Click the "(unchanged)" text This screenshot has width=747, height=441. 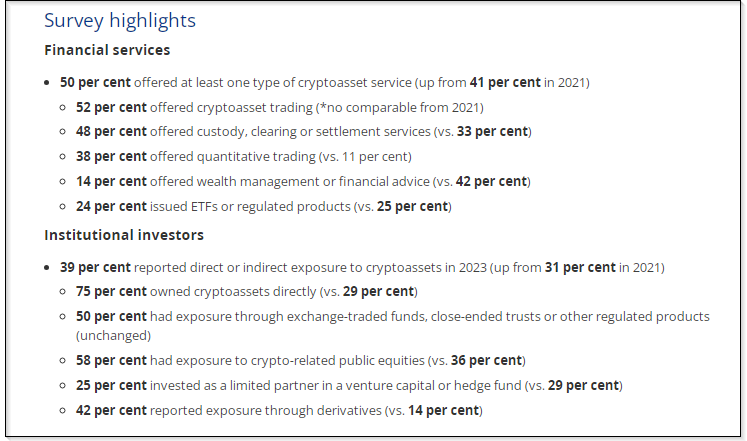click(x=113, y=335)
